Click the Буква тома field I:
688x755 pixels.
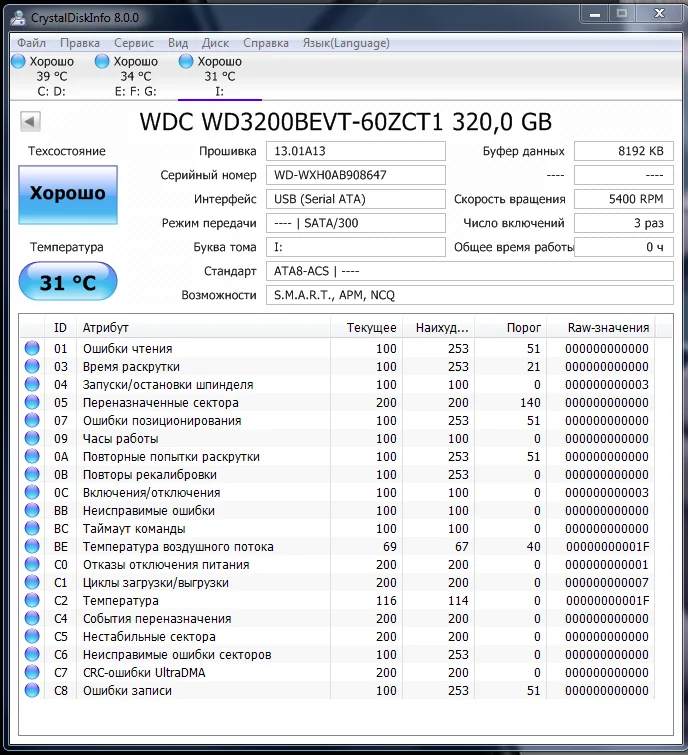[x=356, y=247]
